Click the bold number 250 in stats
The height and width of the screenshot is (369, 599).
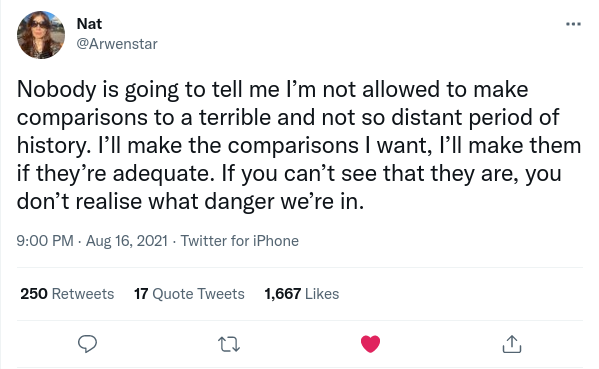pos(34,294)
